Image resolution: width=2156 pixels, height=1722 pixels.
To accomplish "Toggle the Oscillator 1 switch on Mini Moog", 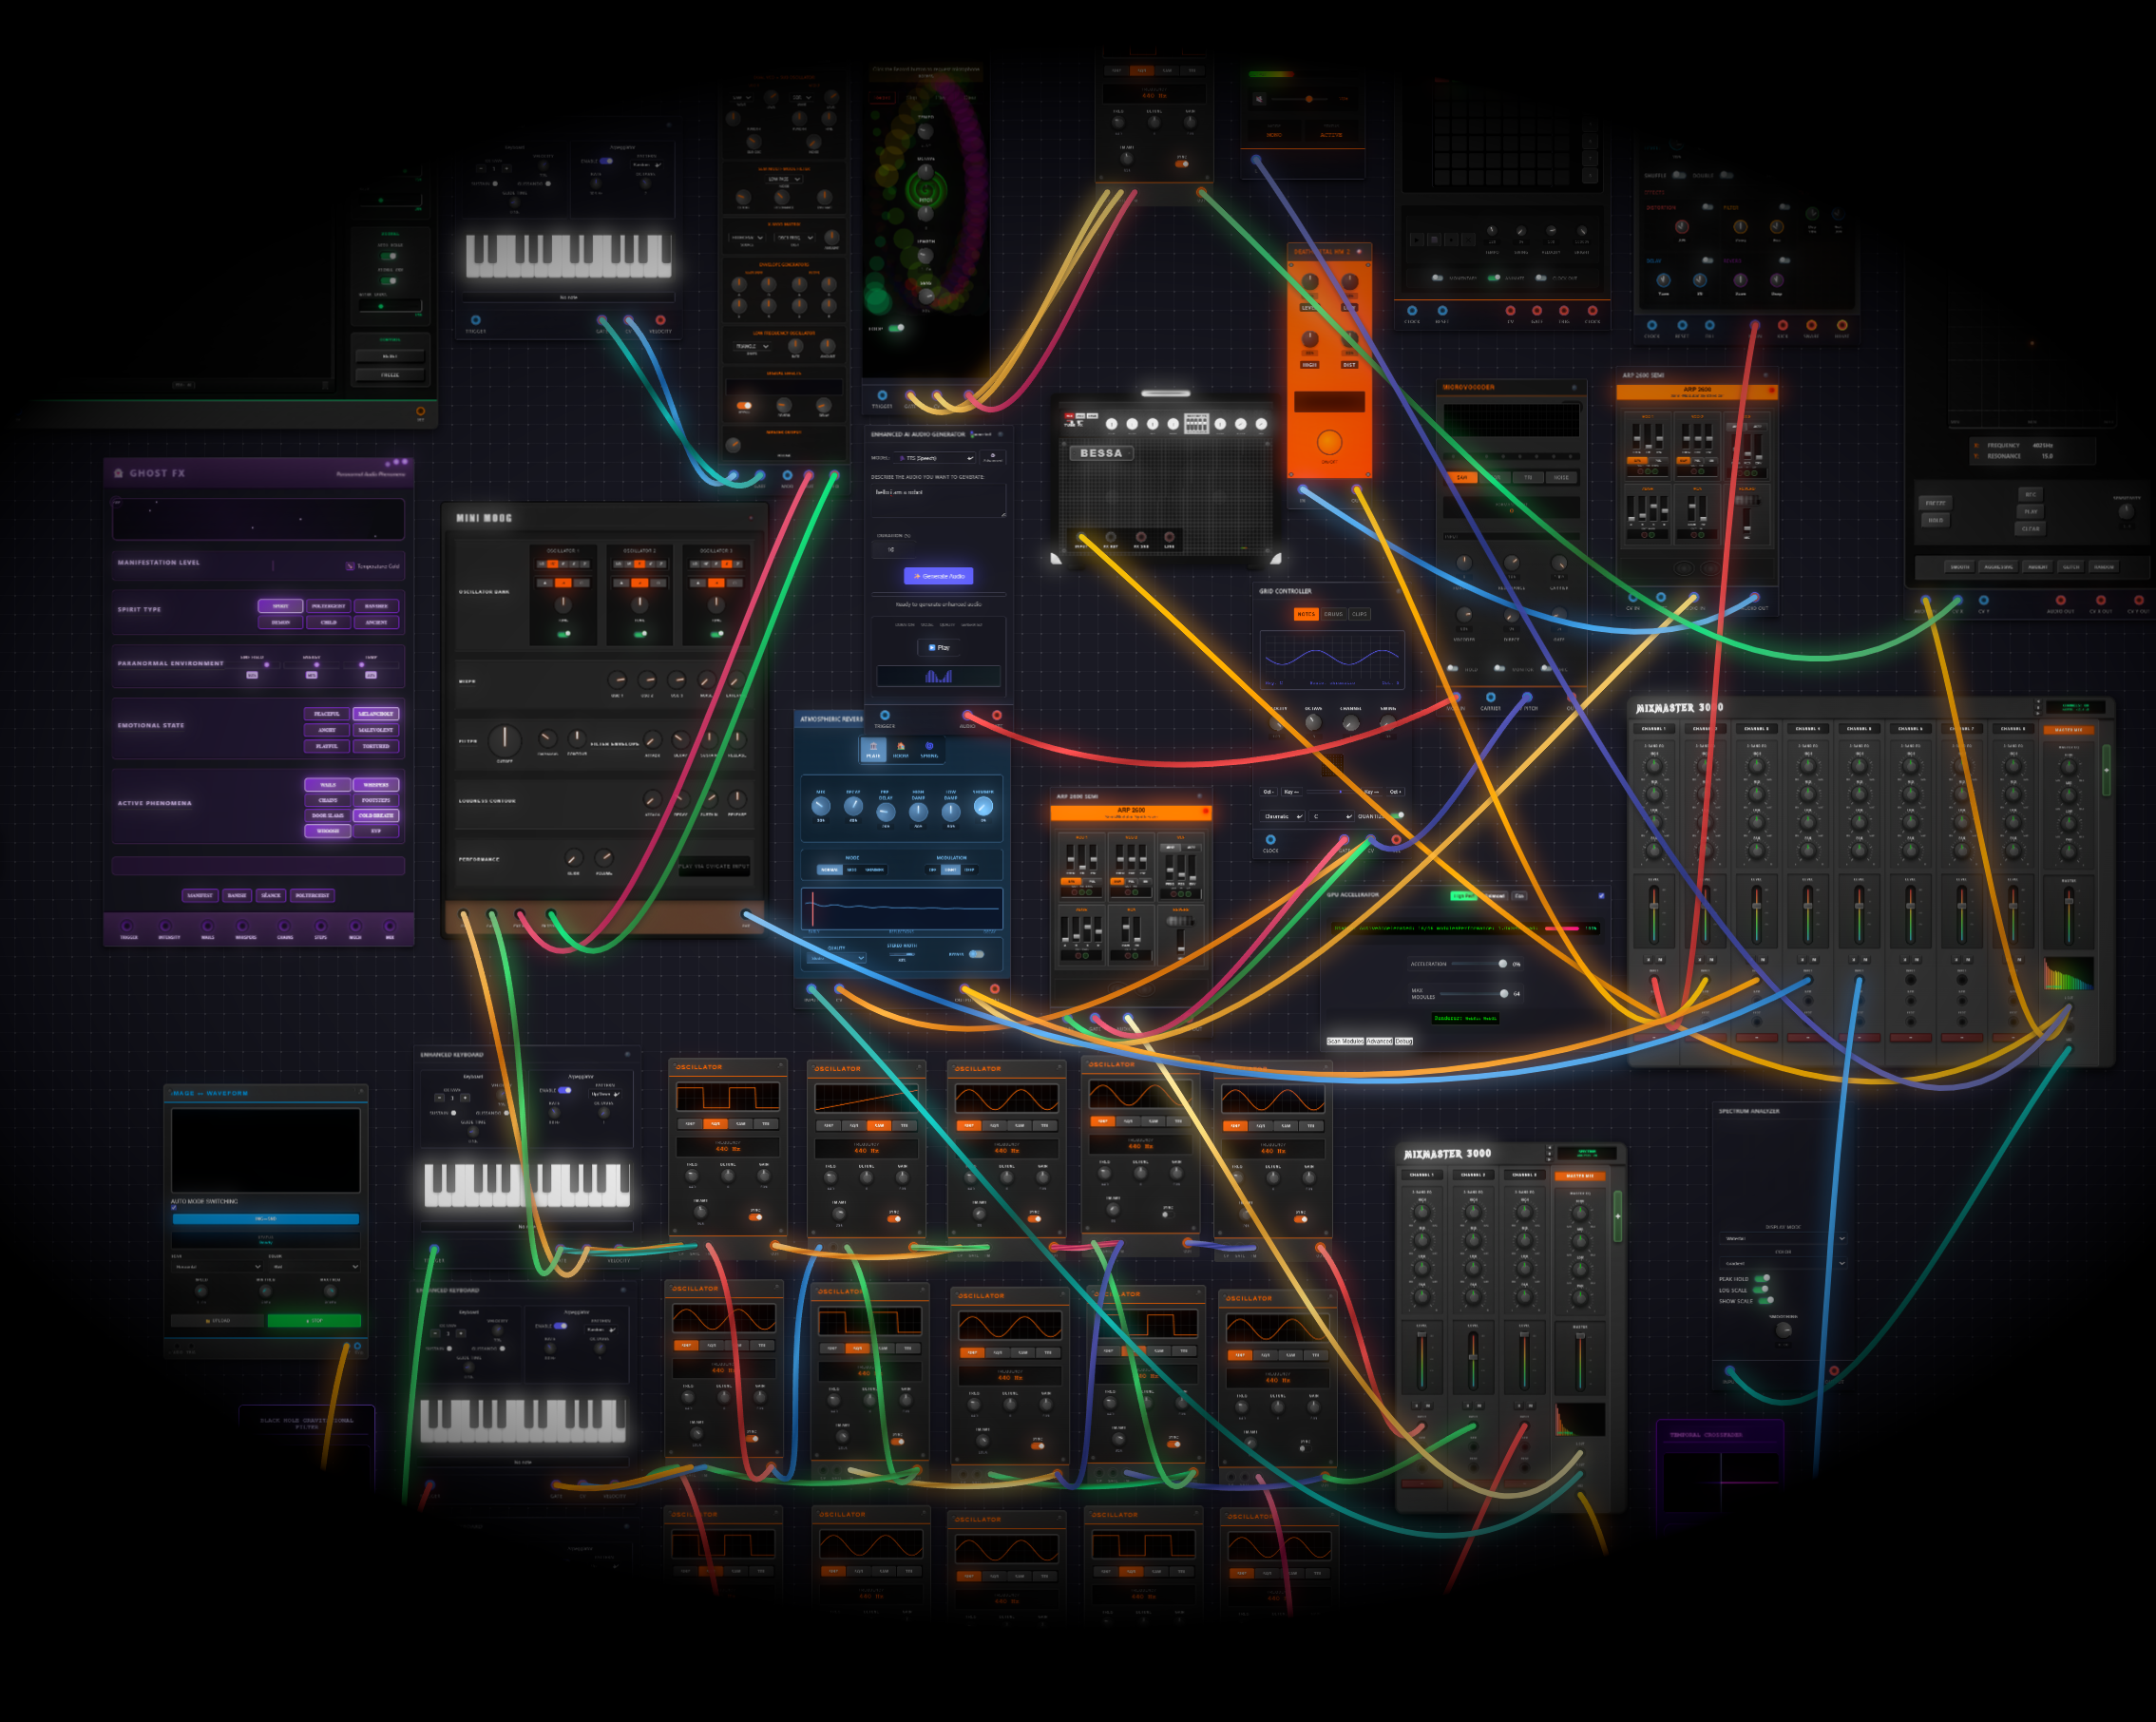I will tap(564, 633).
